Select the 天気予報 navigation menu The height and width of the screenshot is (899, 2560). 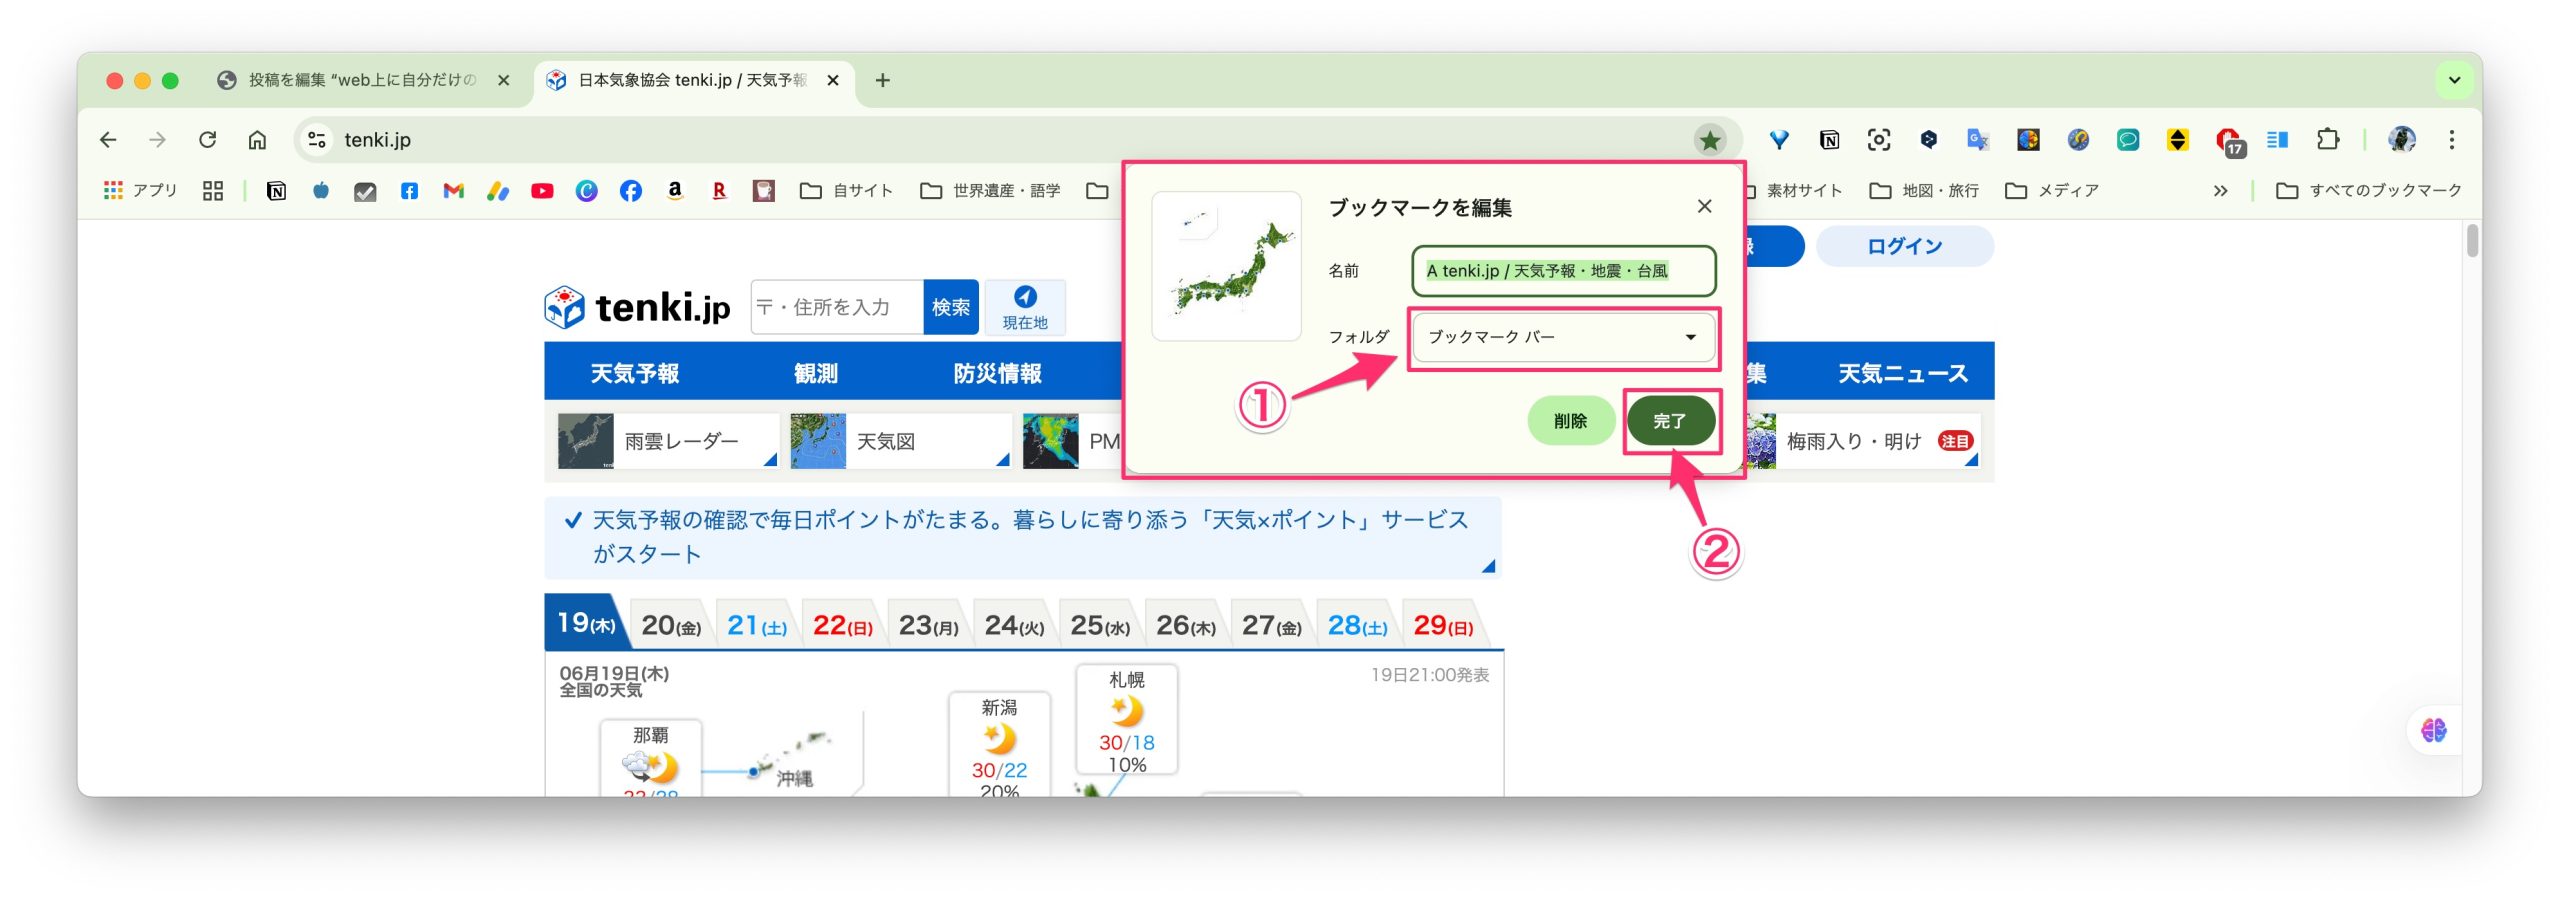[x=635, y=373]
